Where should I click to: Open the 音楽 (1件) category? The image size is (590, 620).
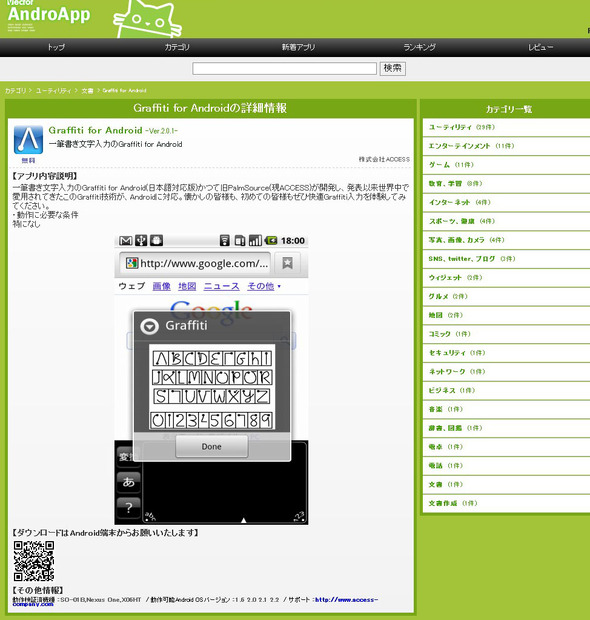point(506,409)
